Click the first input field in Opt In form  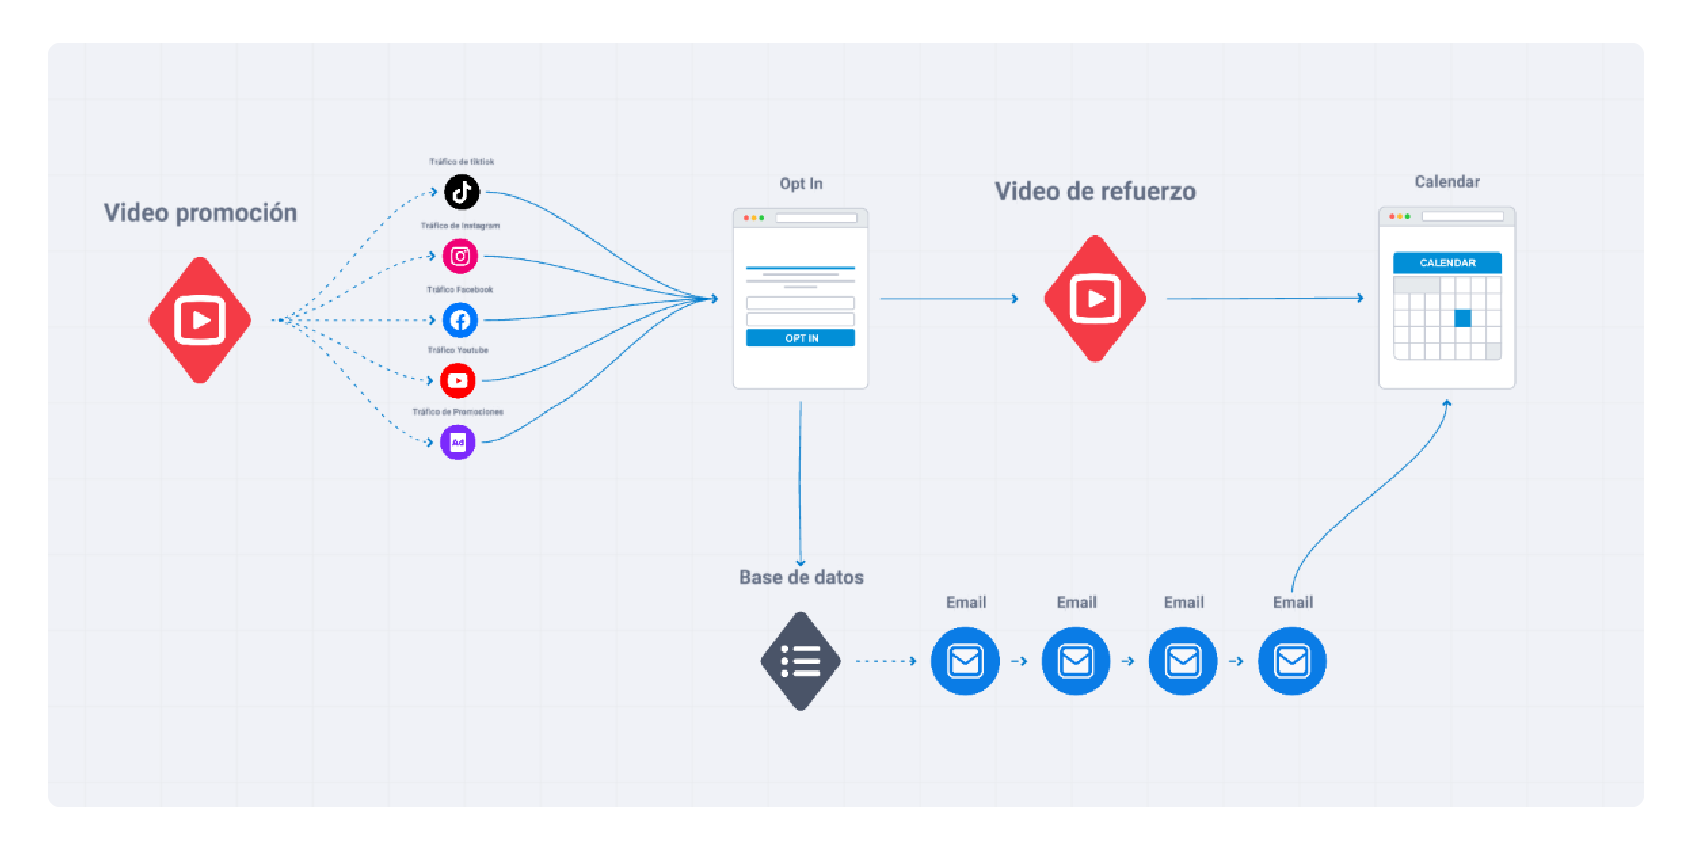pyautogui.click(x=800, y=303)
